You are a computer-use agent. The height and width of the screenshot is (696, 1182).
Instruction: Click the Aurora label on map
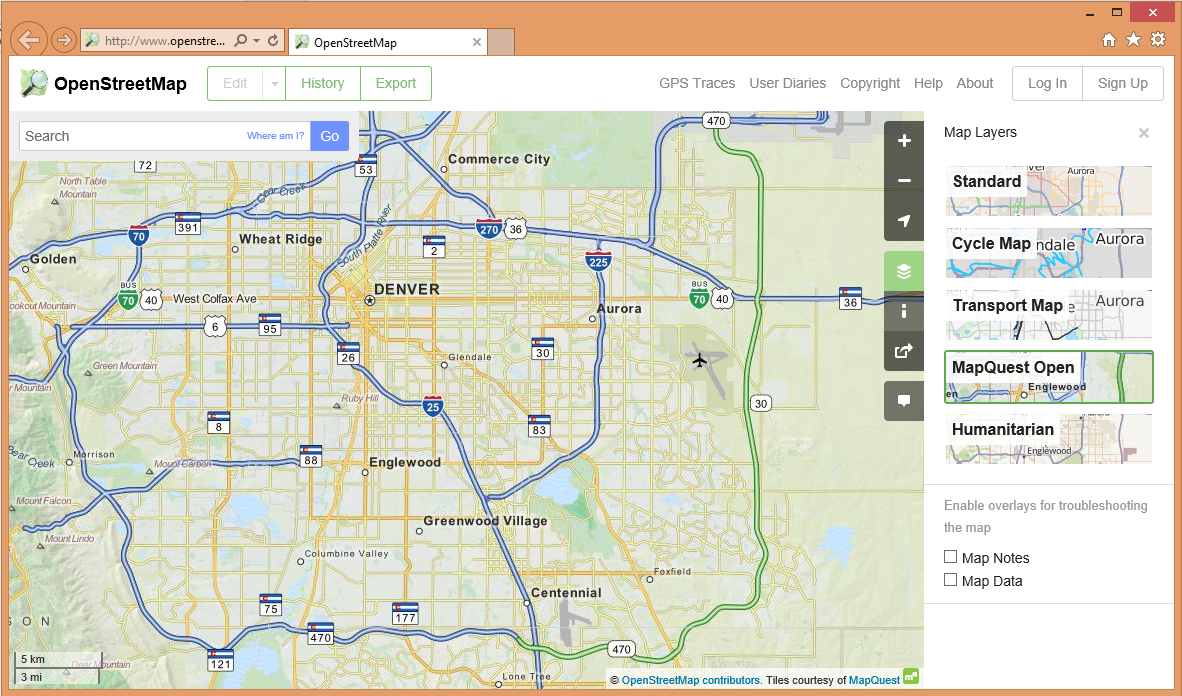point(619,308)
